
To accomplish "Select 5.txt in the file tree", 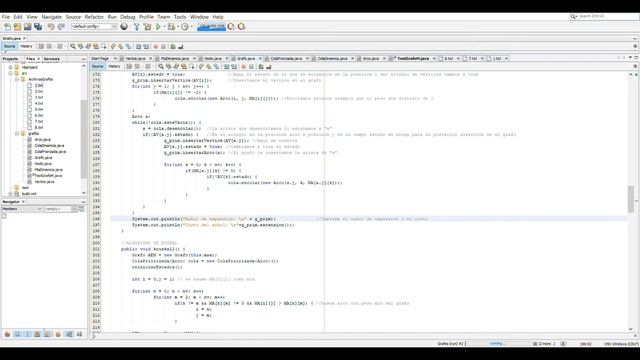I will click(x=39, y=109).
